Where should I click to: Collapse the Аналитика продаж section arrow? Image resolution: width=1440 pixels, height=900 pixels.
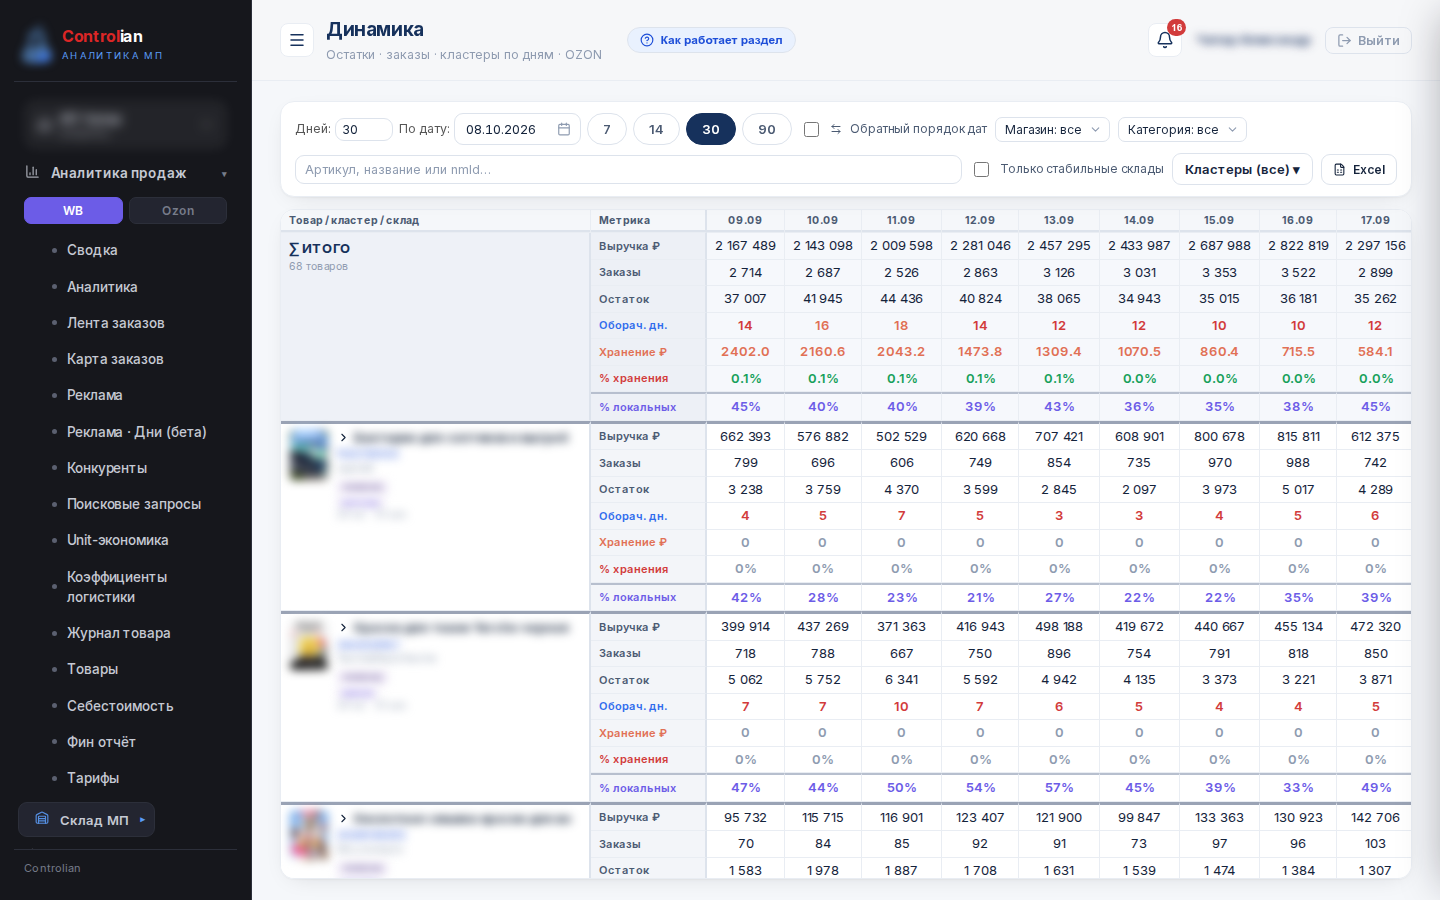(x=224, y=174)
